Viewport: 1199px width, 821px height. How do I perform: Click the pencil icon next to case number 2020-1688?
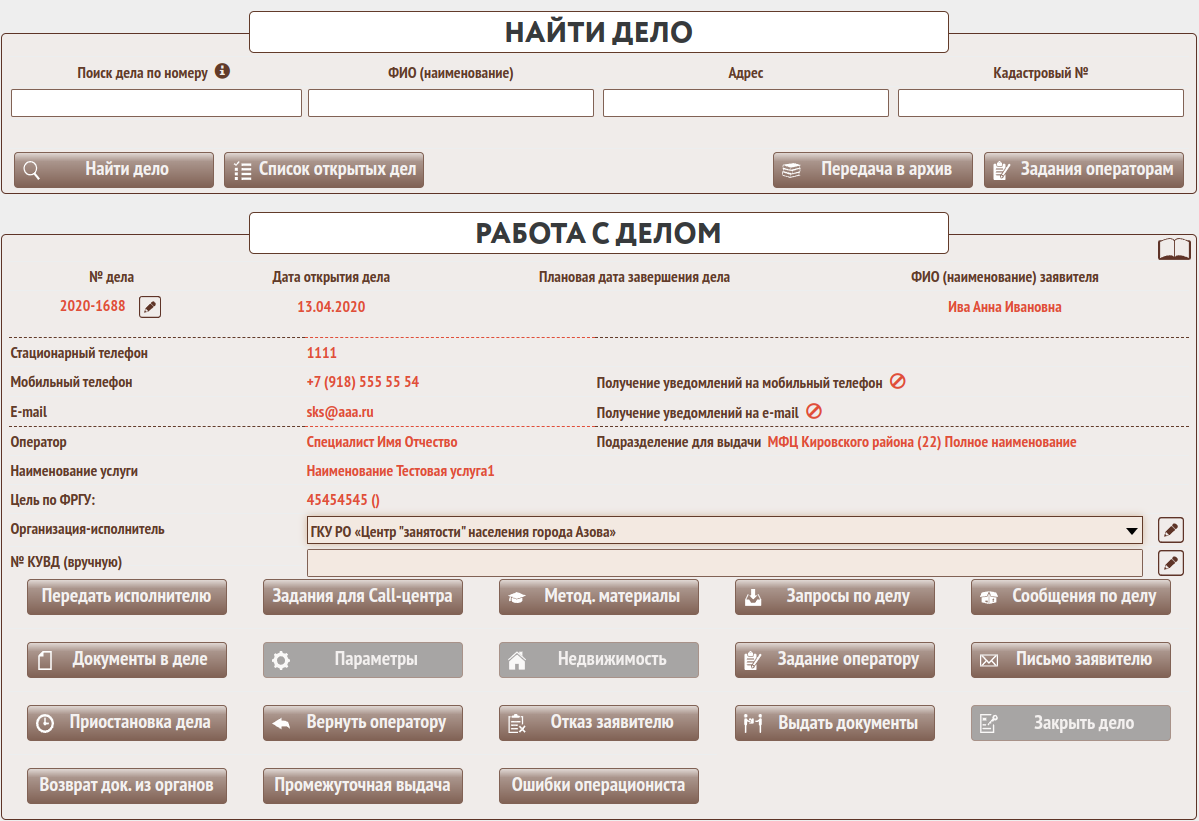(150, 307)
